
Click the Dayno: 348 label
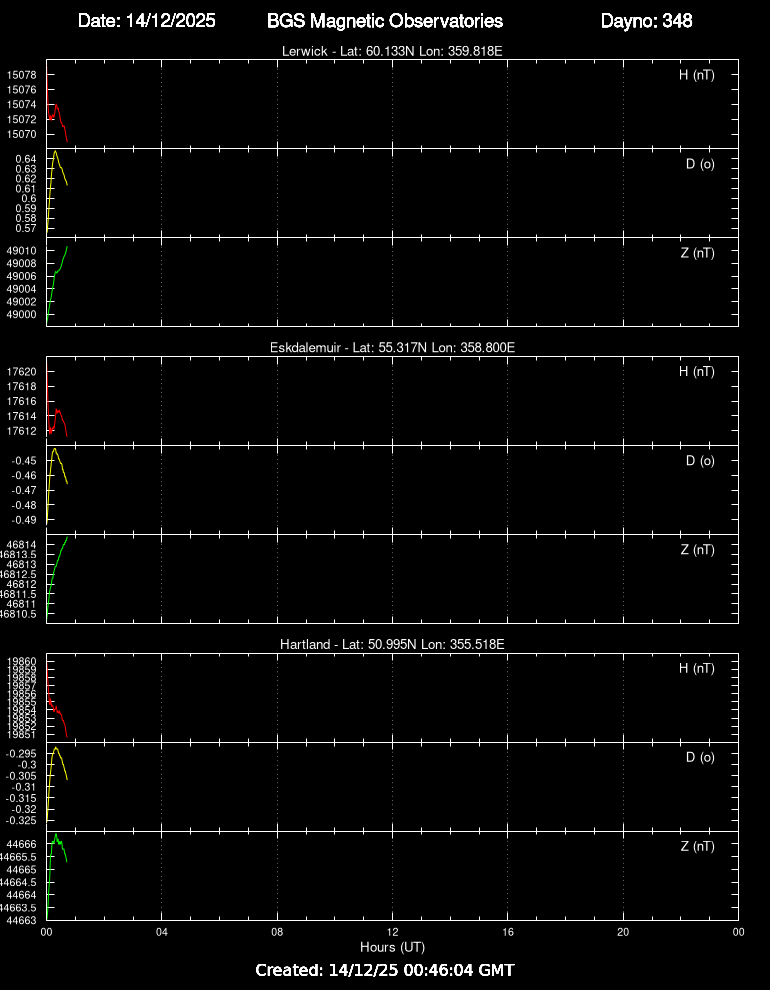click(646, 21)
